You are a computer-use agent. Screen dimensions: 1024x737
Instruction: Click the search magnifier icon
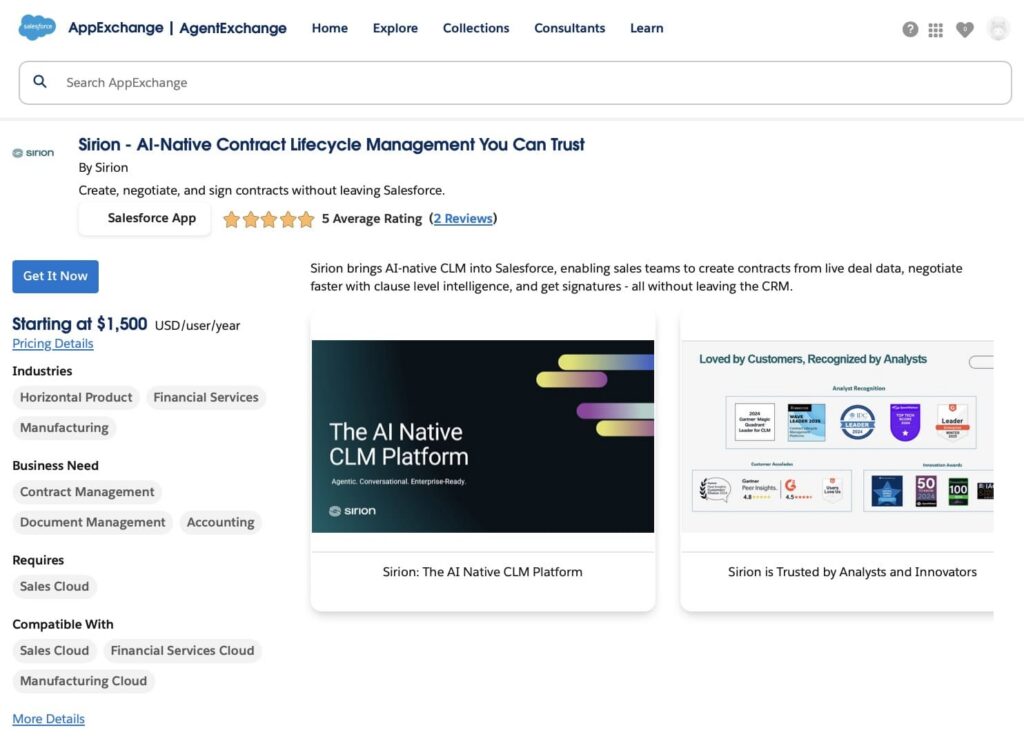(x=40, y=82)
